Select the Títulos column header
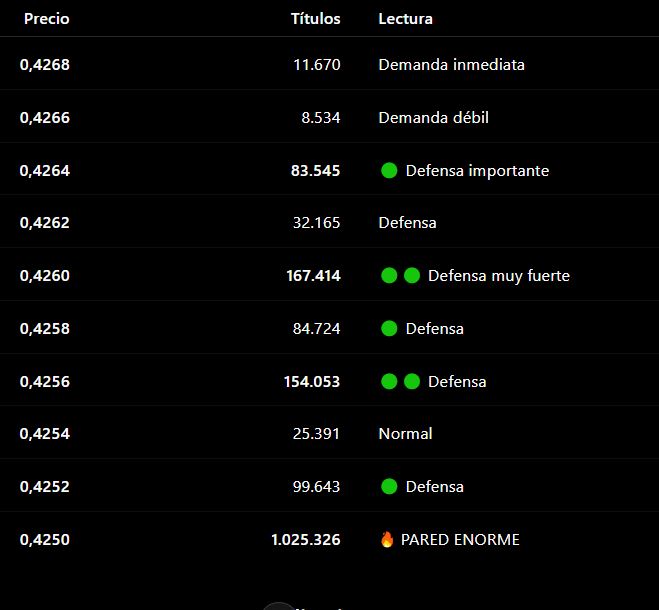 pyautogui.click(x=316, y=18)
